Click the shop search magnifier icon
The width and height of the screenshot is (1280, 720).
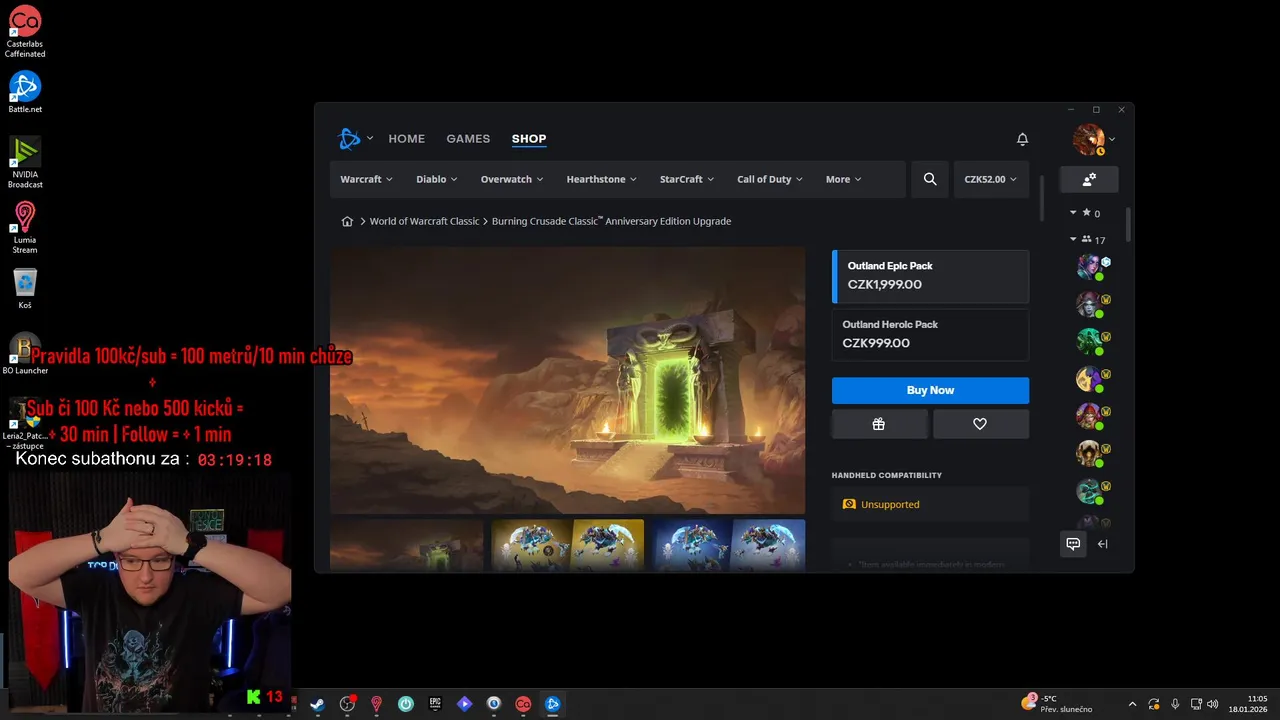coord(930,179)
